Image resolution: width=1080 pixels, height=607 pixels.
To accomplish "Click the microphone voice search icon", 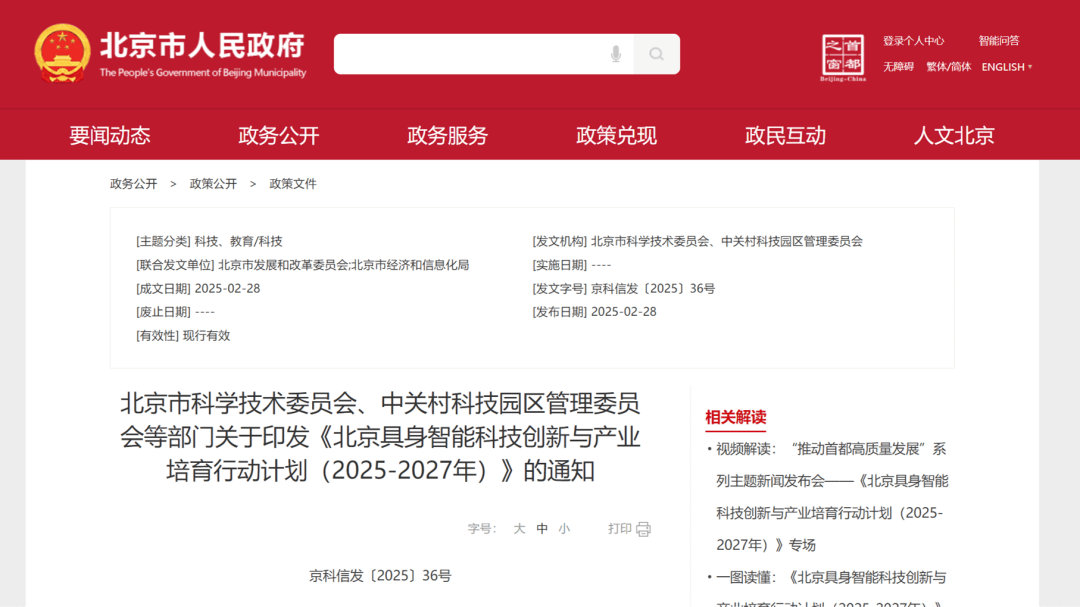I will tap(616, 54).
